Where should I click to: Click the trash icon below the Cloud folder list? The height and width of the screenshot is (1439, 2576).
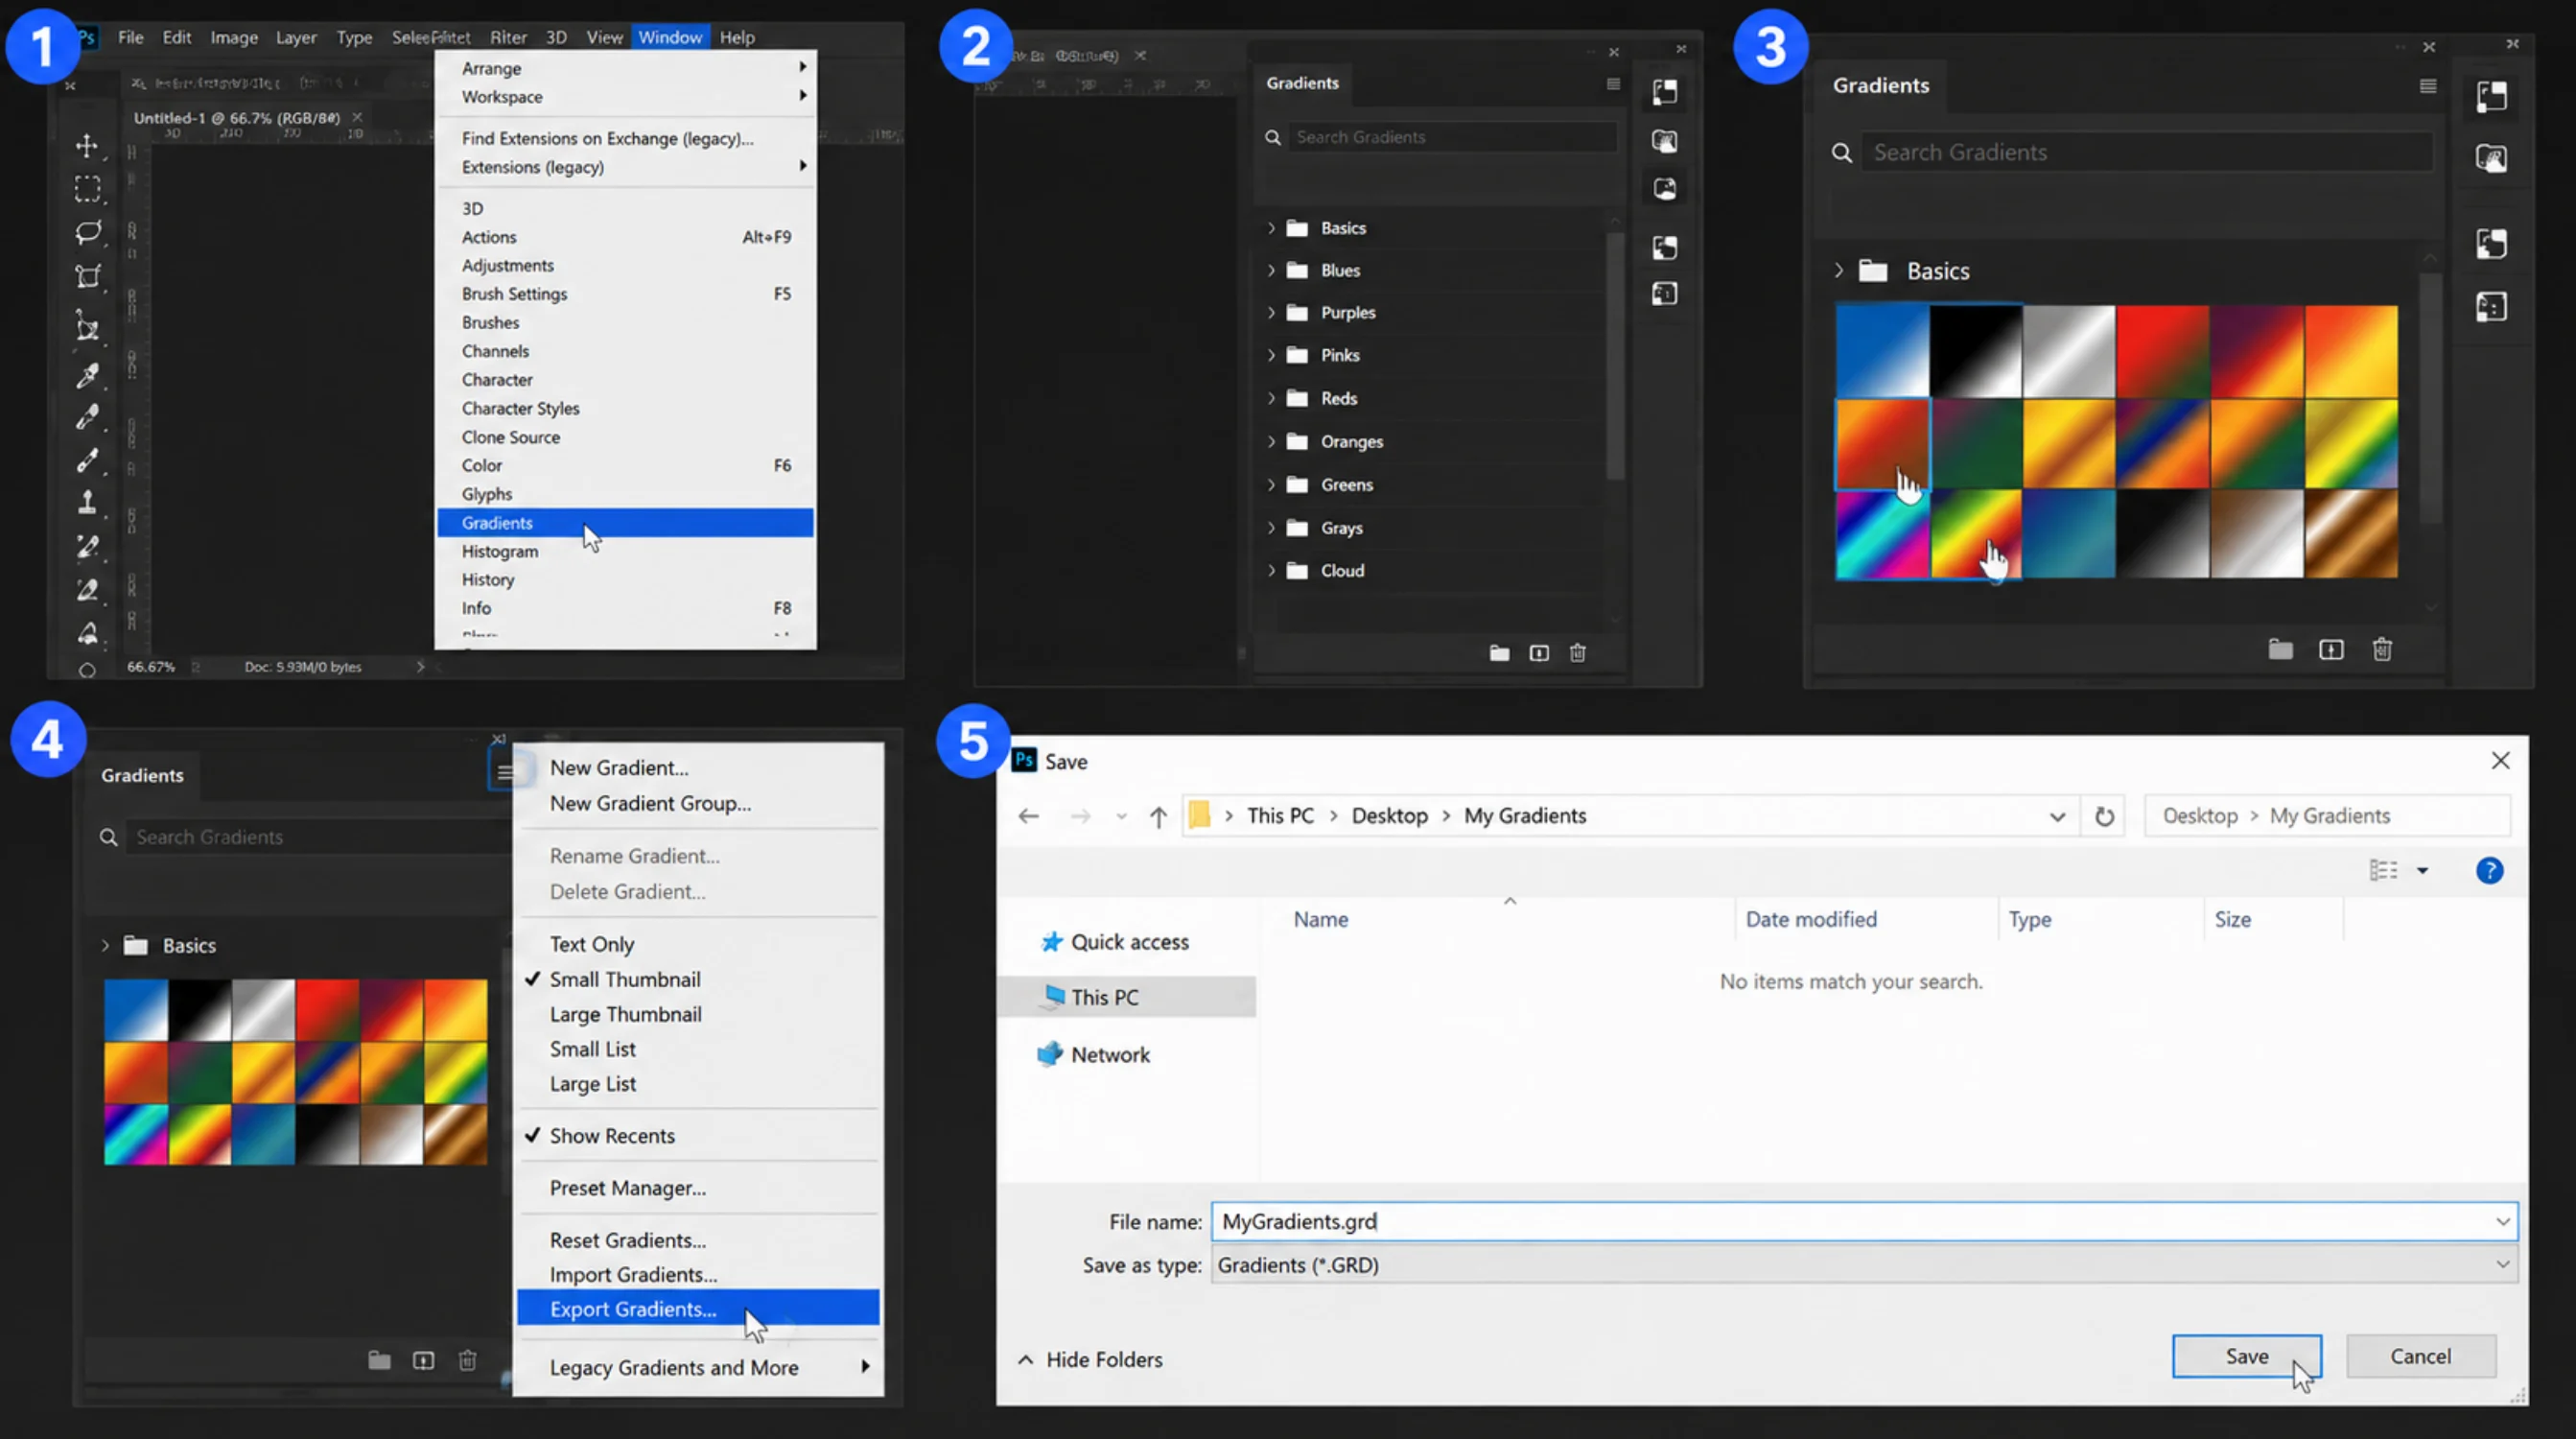click(1578, 653)
